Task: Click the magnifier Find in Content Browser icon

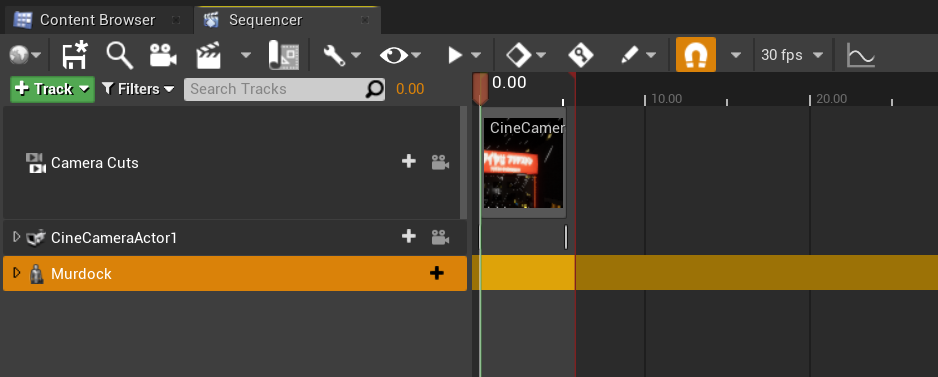Action: [120, 55]
